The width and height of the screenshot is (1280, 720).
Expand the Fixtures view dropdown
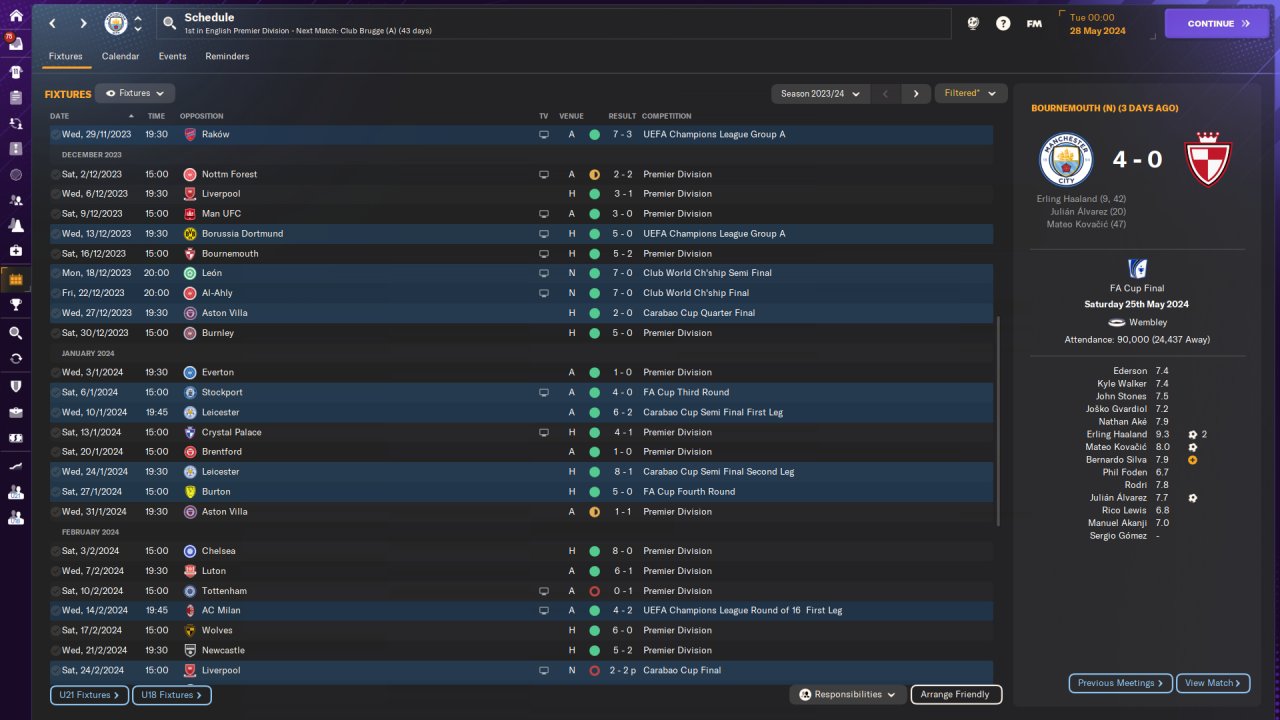[x=135, y=93]
